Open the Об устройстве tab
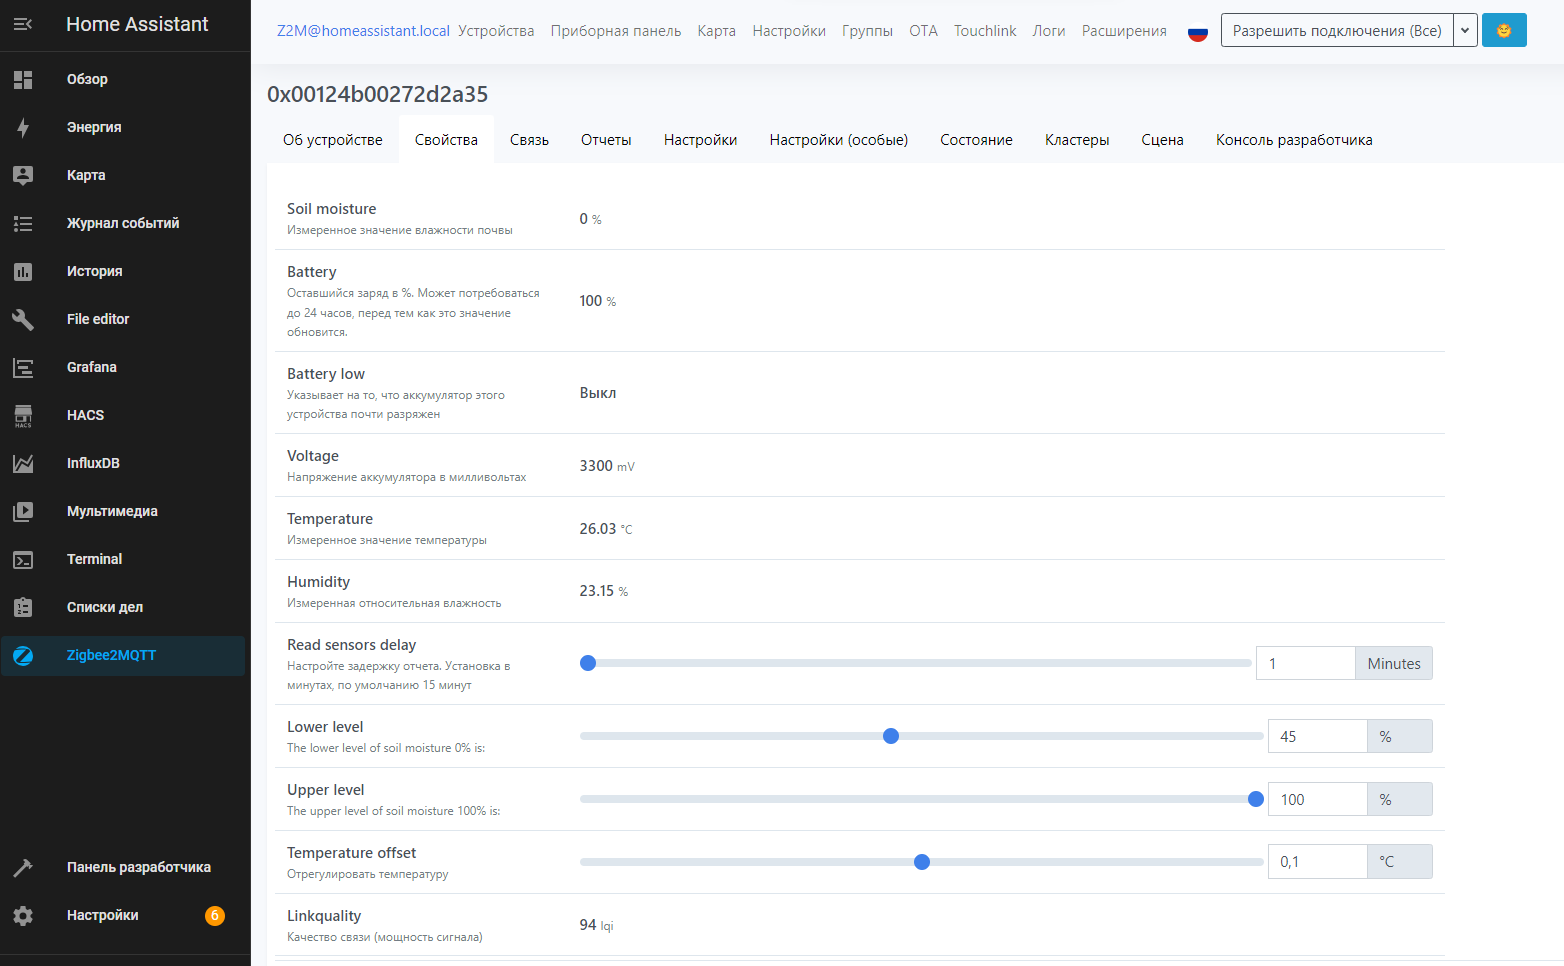 point(332,140)
